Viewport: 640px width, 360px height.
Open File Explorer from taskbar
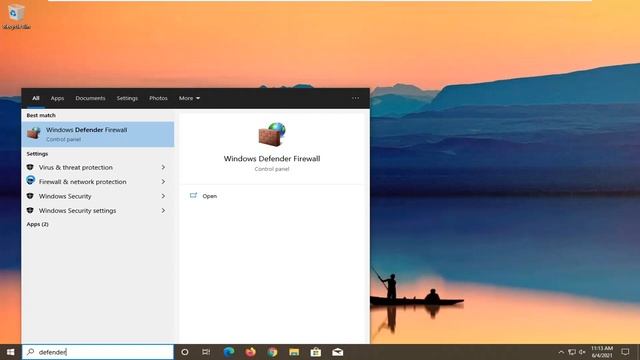(x=294, y=352)
